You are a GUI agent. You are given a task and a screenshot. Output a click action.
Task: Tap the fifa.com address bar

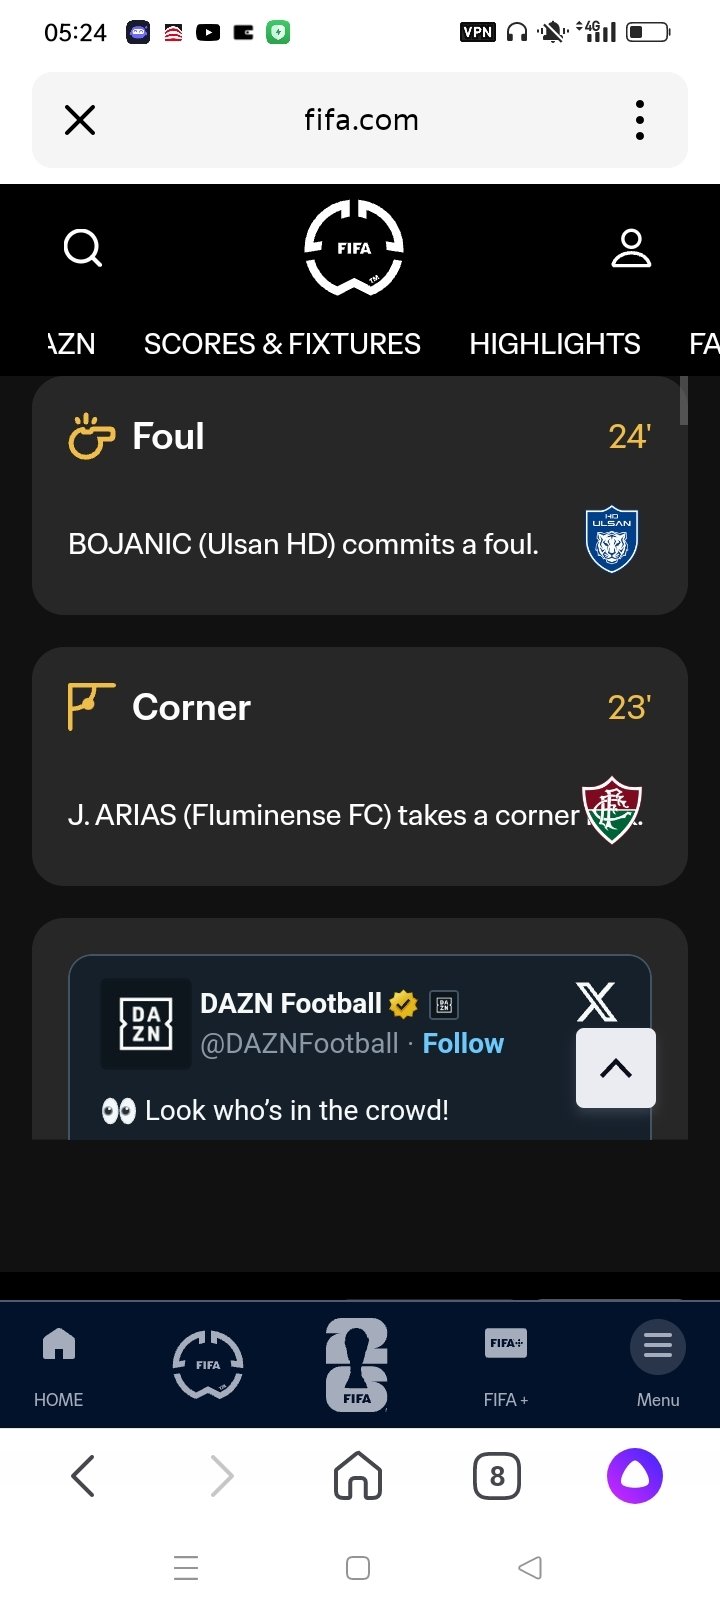point(361,120)
